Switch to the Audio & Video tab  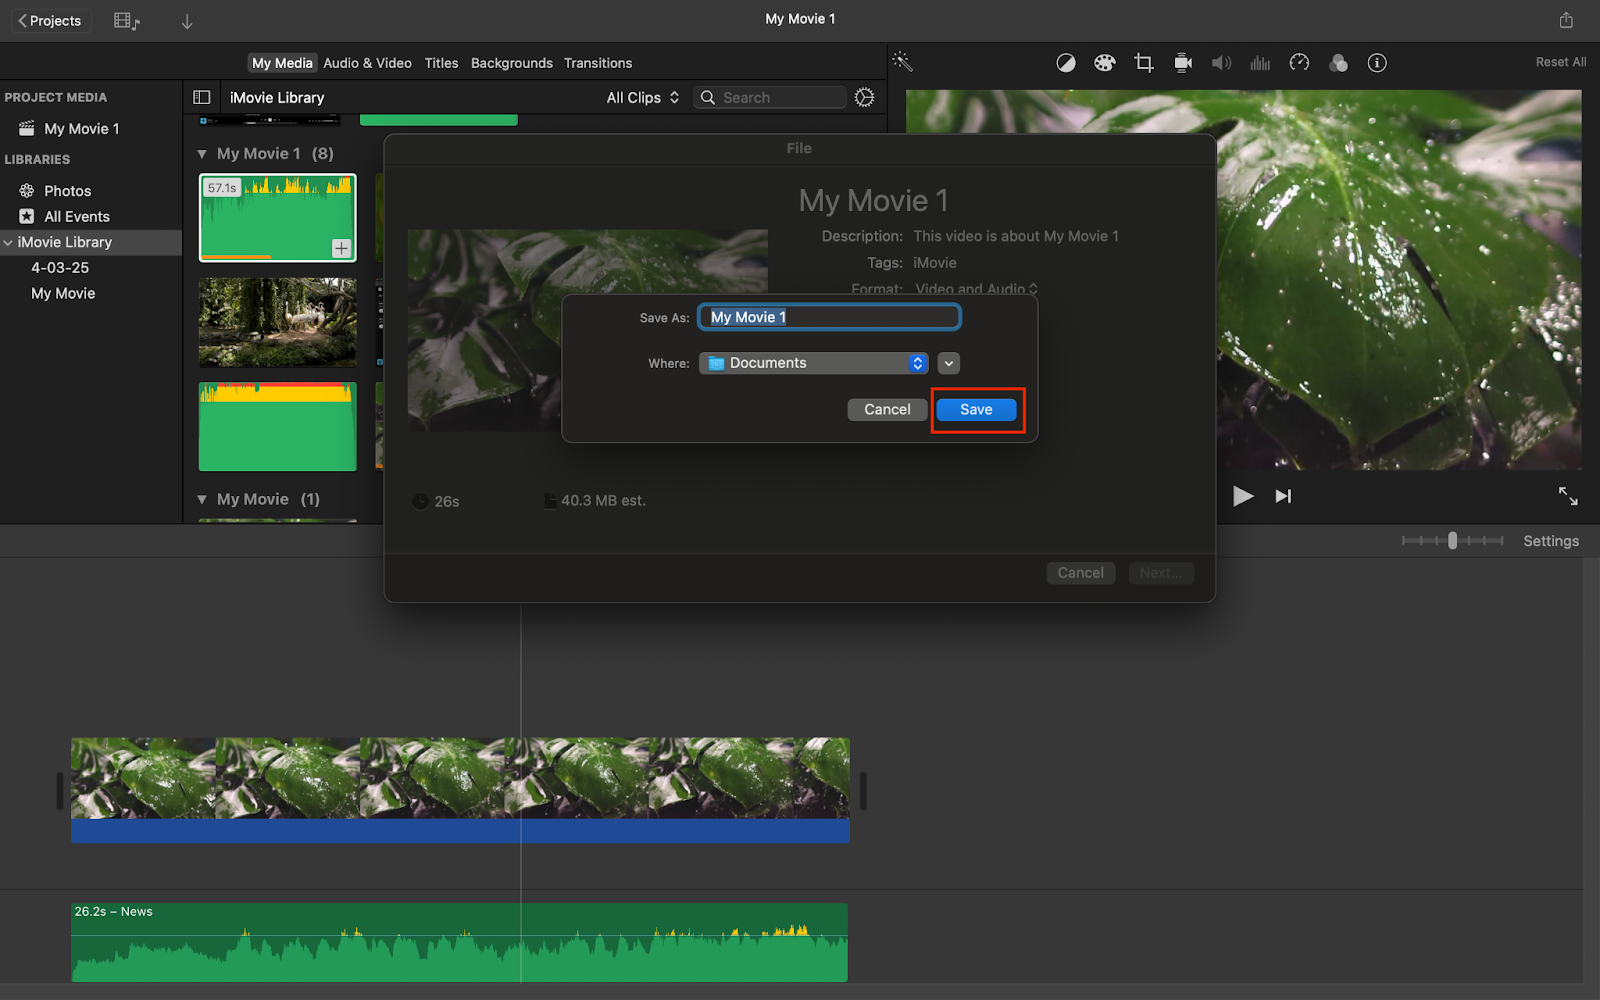(x=367, y=63)
